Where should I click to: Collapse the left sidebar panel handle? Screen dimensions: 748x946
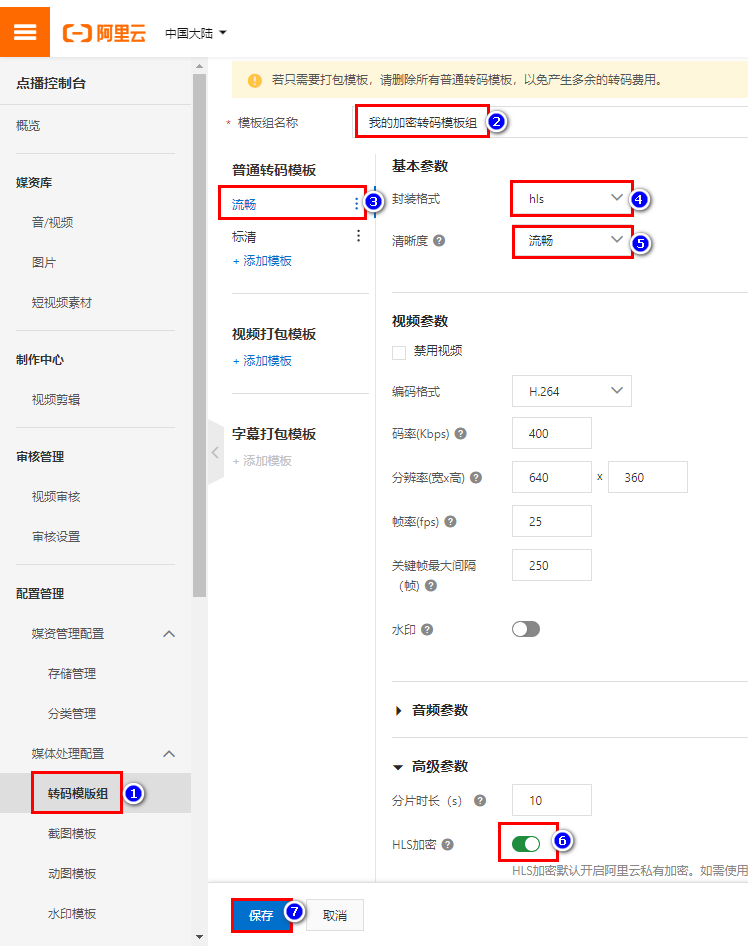coord(215,452)
